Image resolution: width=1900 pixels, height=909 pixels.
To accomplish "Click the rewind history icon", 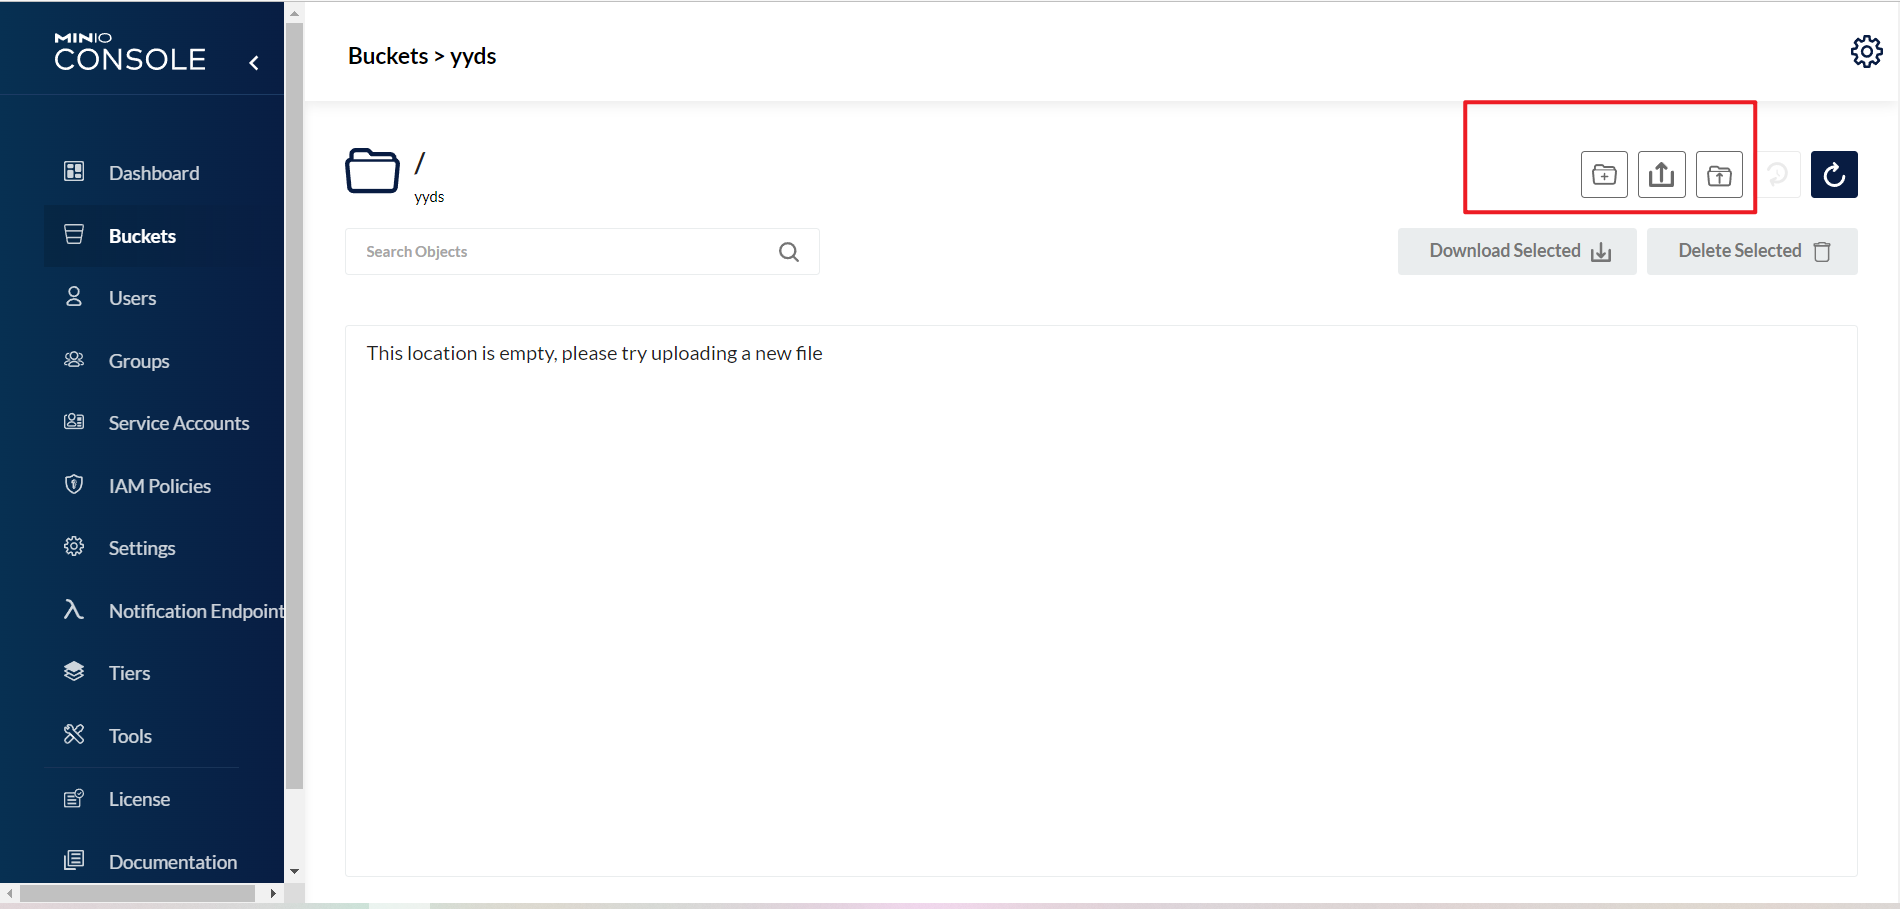I will (x=1777, y=175).
